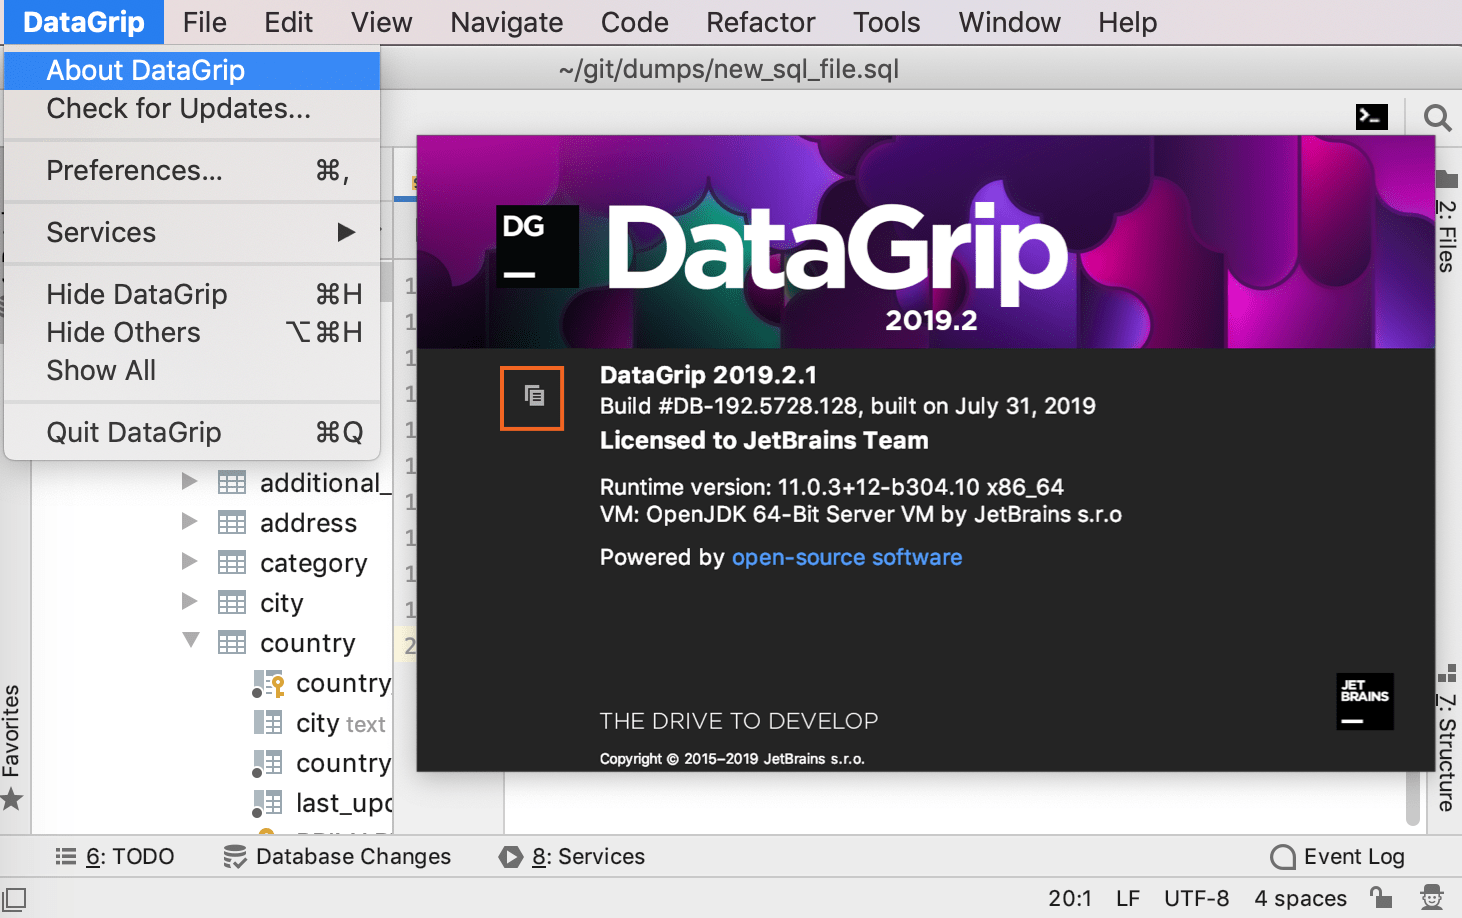Choose Hide DataGrip menu entry
The height and width of the screenshot is (918, 1462).
(192, 295)
